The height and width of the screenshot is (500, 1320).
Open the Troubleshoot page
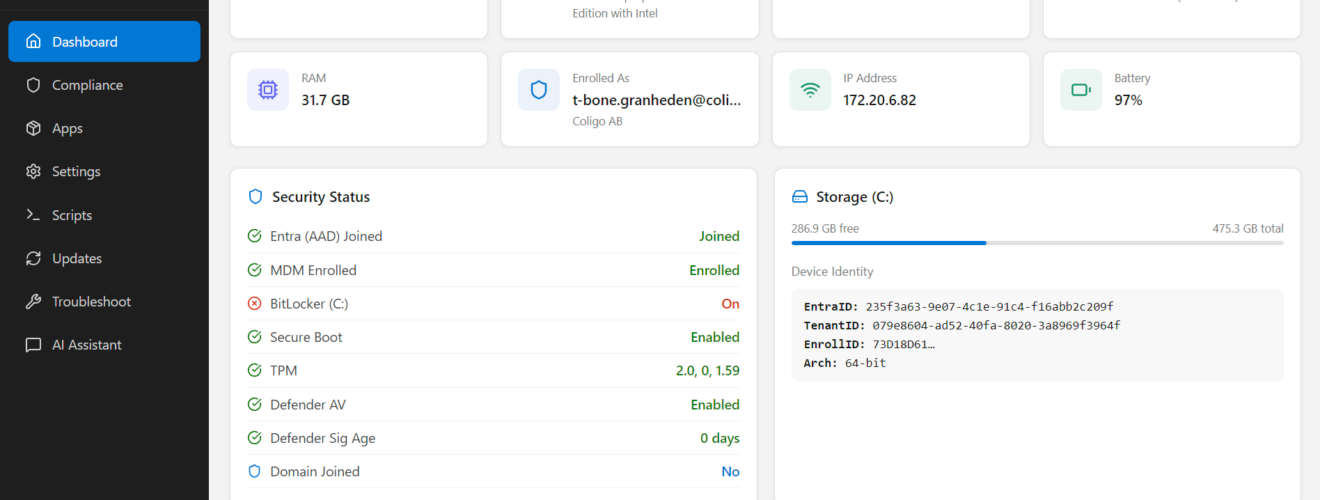[x=91, y=301]
